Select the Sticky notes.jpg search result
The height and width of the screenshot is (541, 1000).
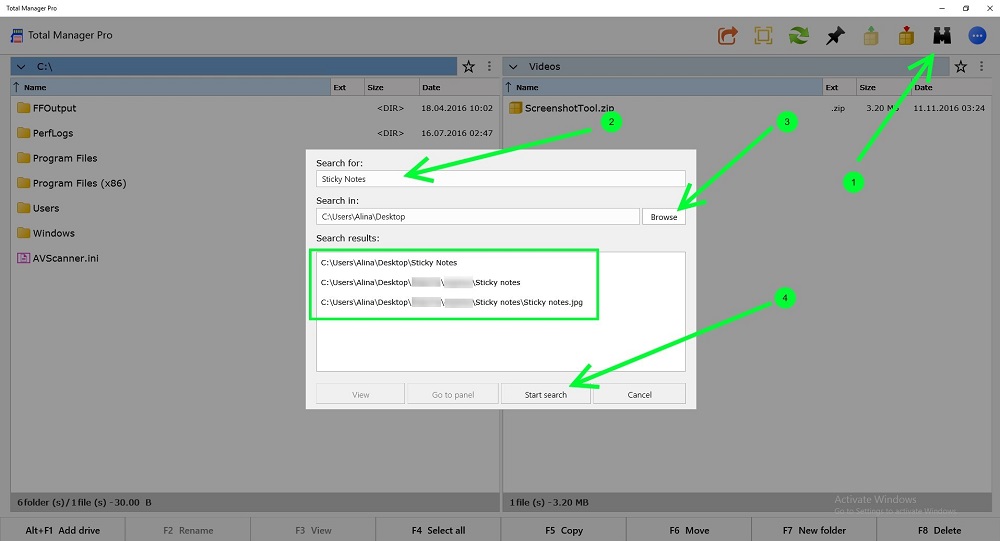[452, 302]
